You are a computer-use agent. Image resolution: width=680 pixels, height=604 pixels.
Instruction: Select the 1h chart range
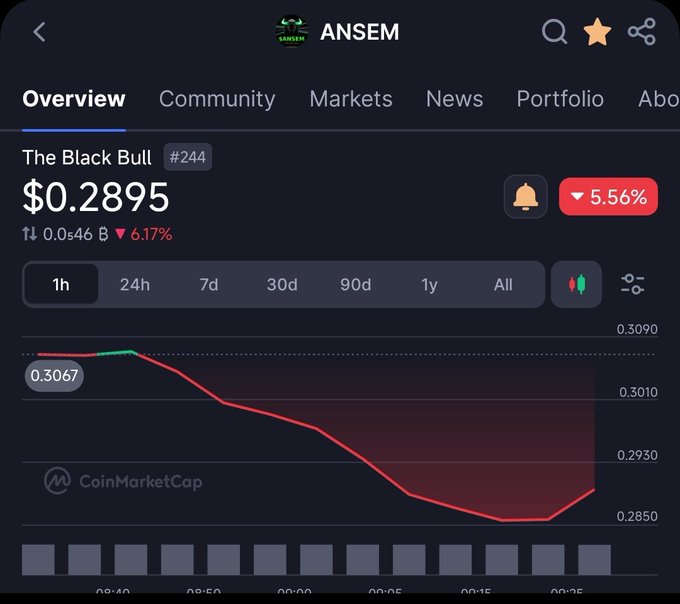61,284
